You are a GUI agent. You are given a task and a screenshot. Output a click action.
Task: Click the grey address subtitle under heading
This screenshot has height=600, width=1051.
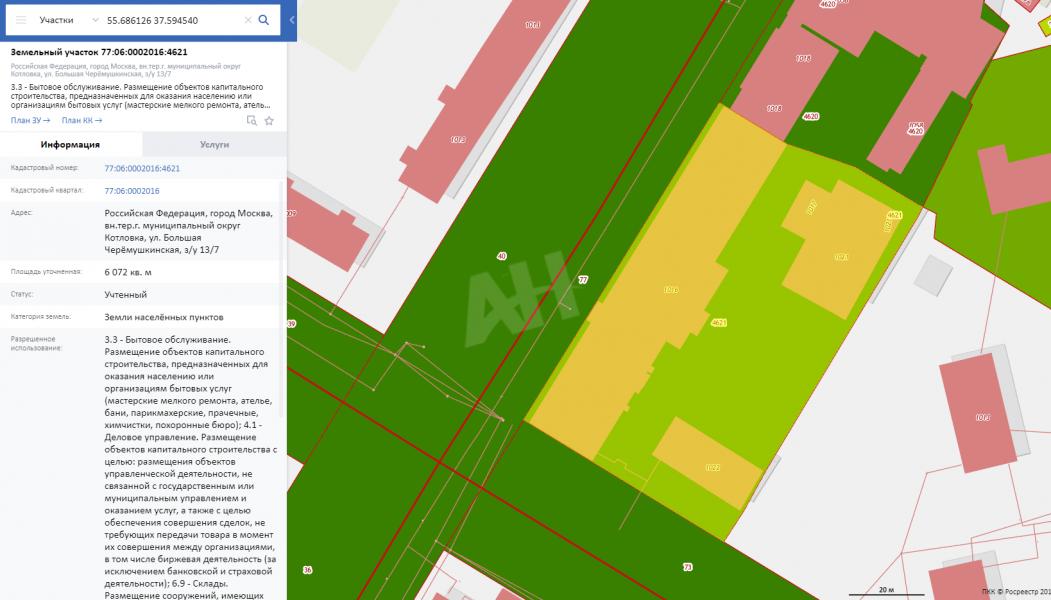tap(125, 70)
